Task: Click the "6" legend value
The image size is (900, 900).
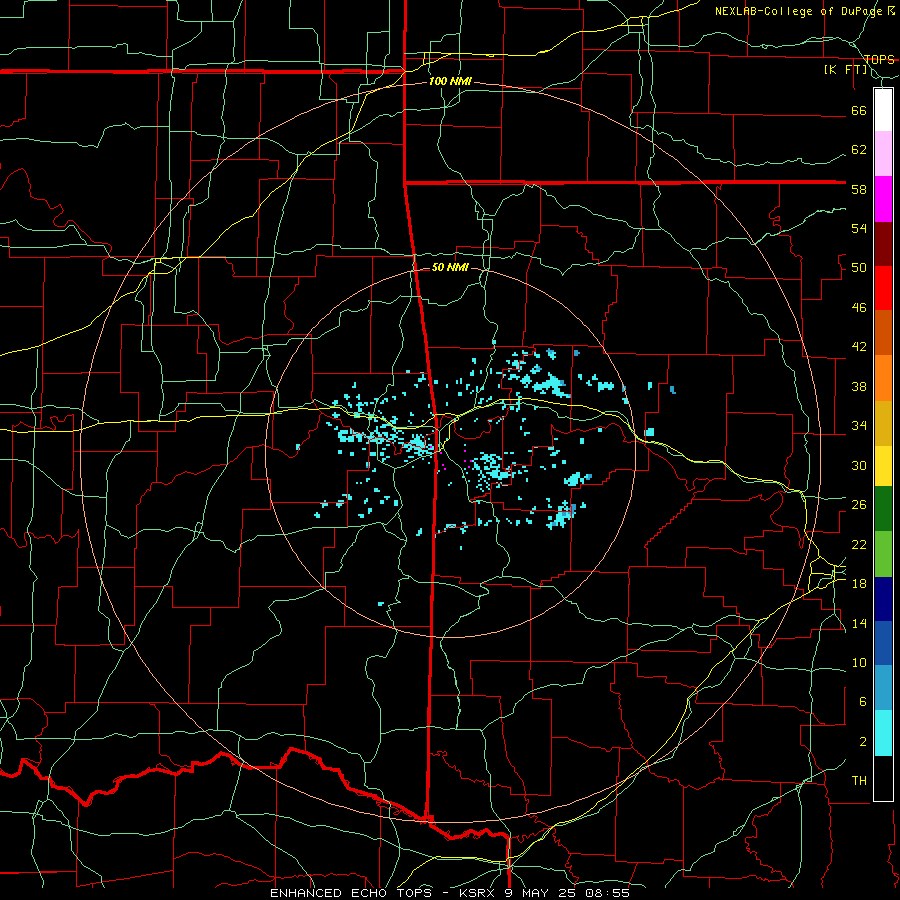Action: 863,701
